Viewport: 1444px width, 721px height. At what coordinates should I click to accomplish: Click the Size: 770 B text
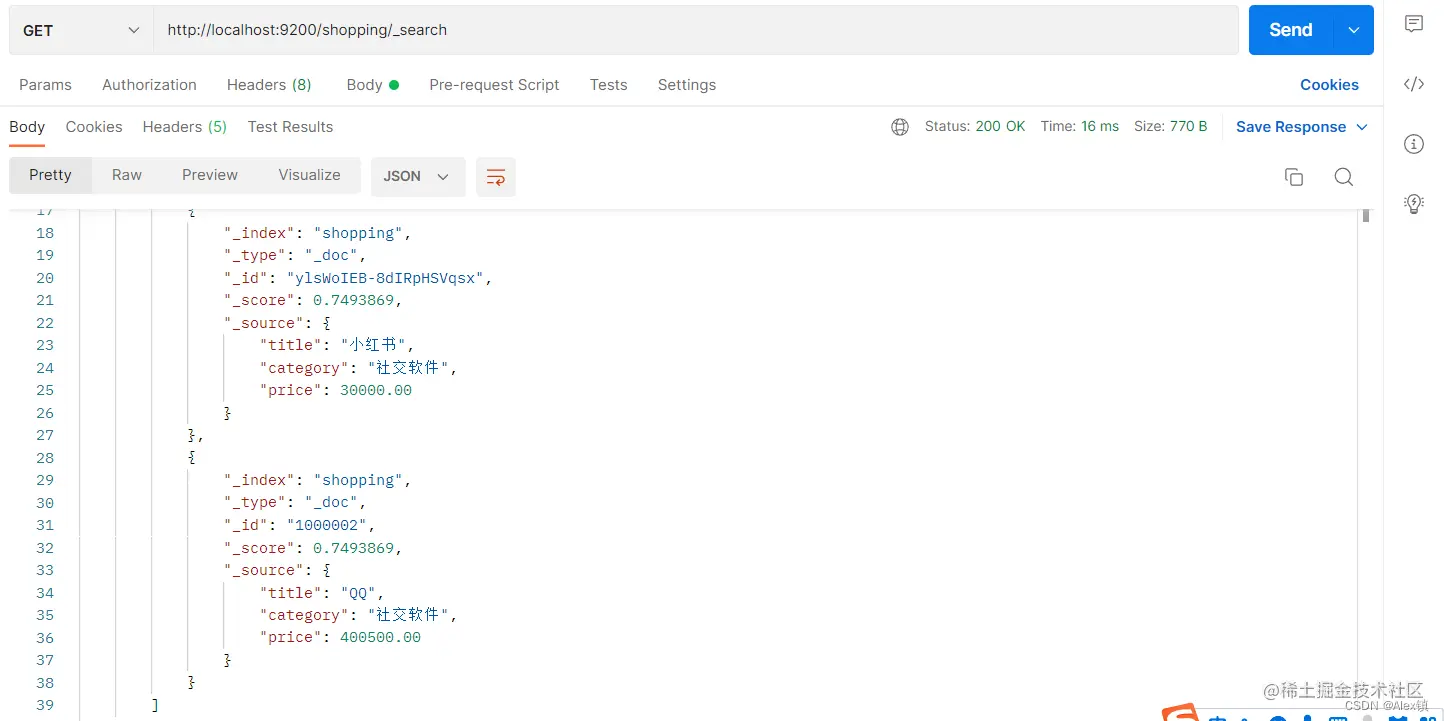pyautogui.click(x=1171, y=127)
